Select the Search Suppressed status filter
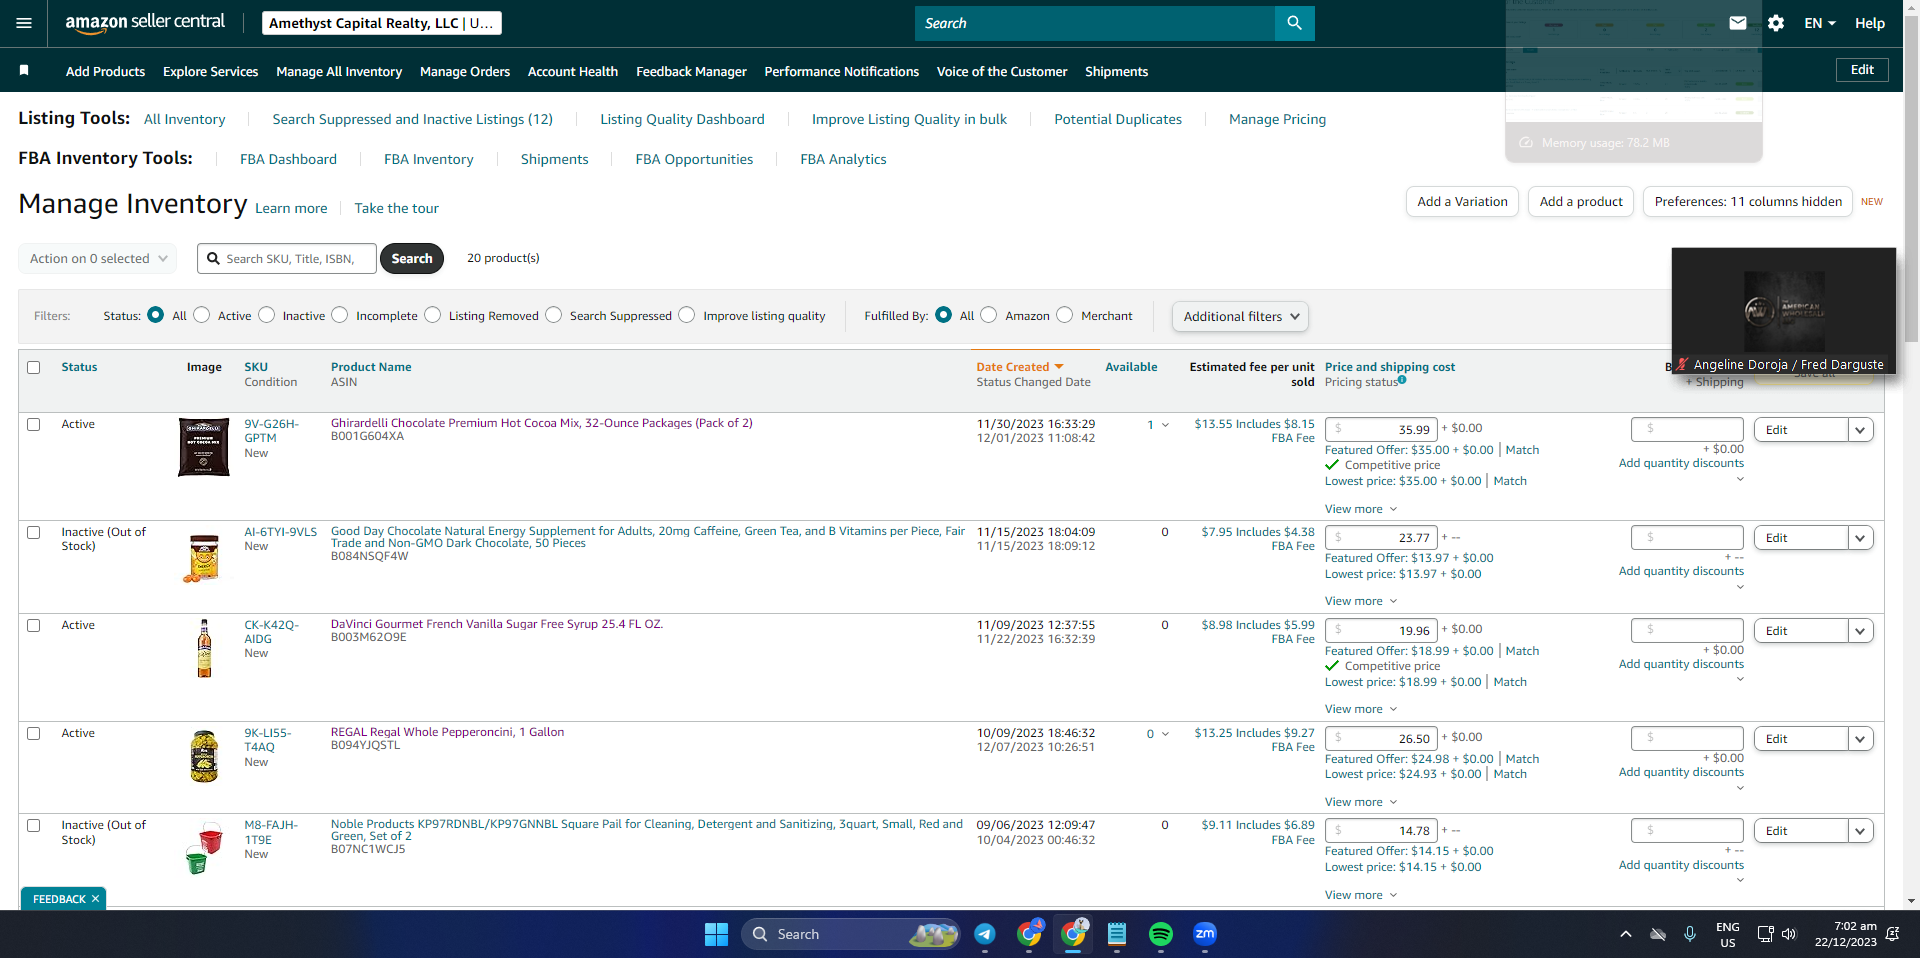 point(554,315)
